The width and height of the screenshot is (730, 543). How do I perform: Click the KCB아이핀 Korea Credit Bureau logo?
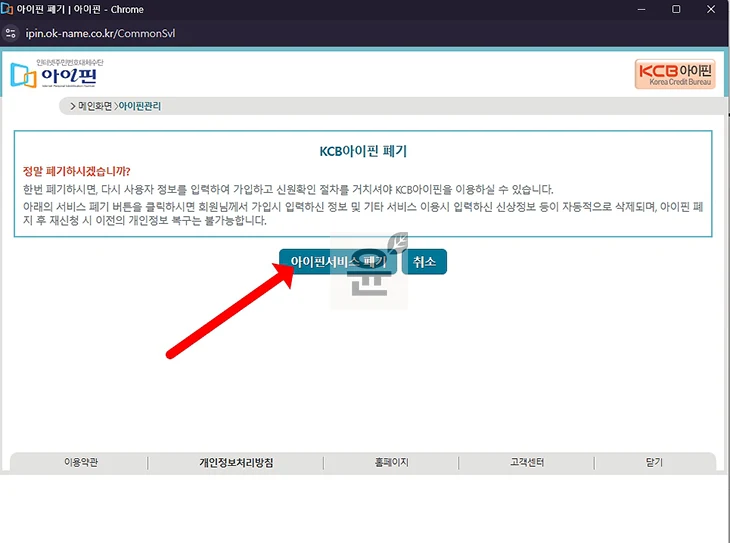tap(674, 74)
